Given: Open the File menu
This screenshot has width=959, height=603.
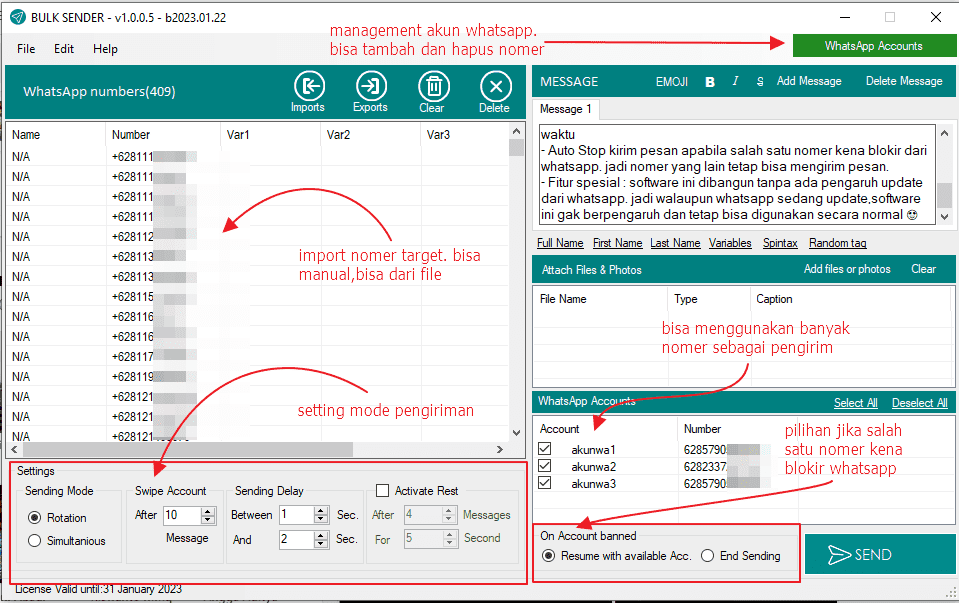Looking at the screenshot, I should [x=26, y=49].
